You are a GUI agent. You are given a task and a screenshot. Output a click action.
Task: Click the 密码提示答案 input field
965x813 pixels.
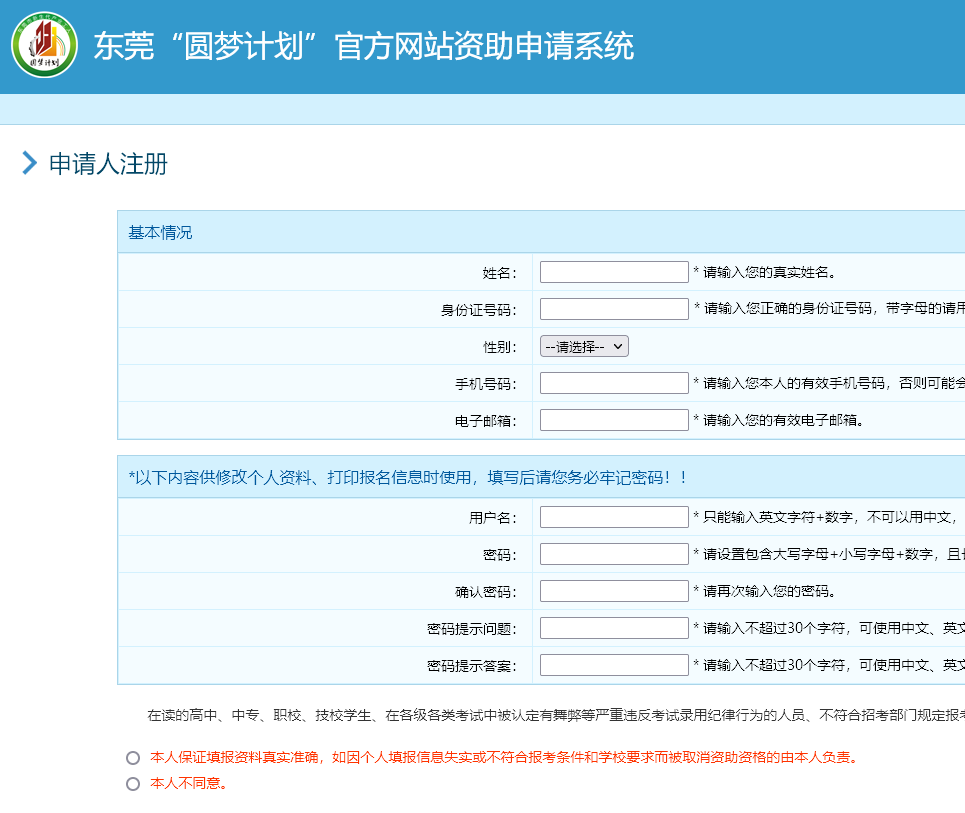614,665
